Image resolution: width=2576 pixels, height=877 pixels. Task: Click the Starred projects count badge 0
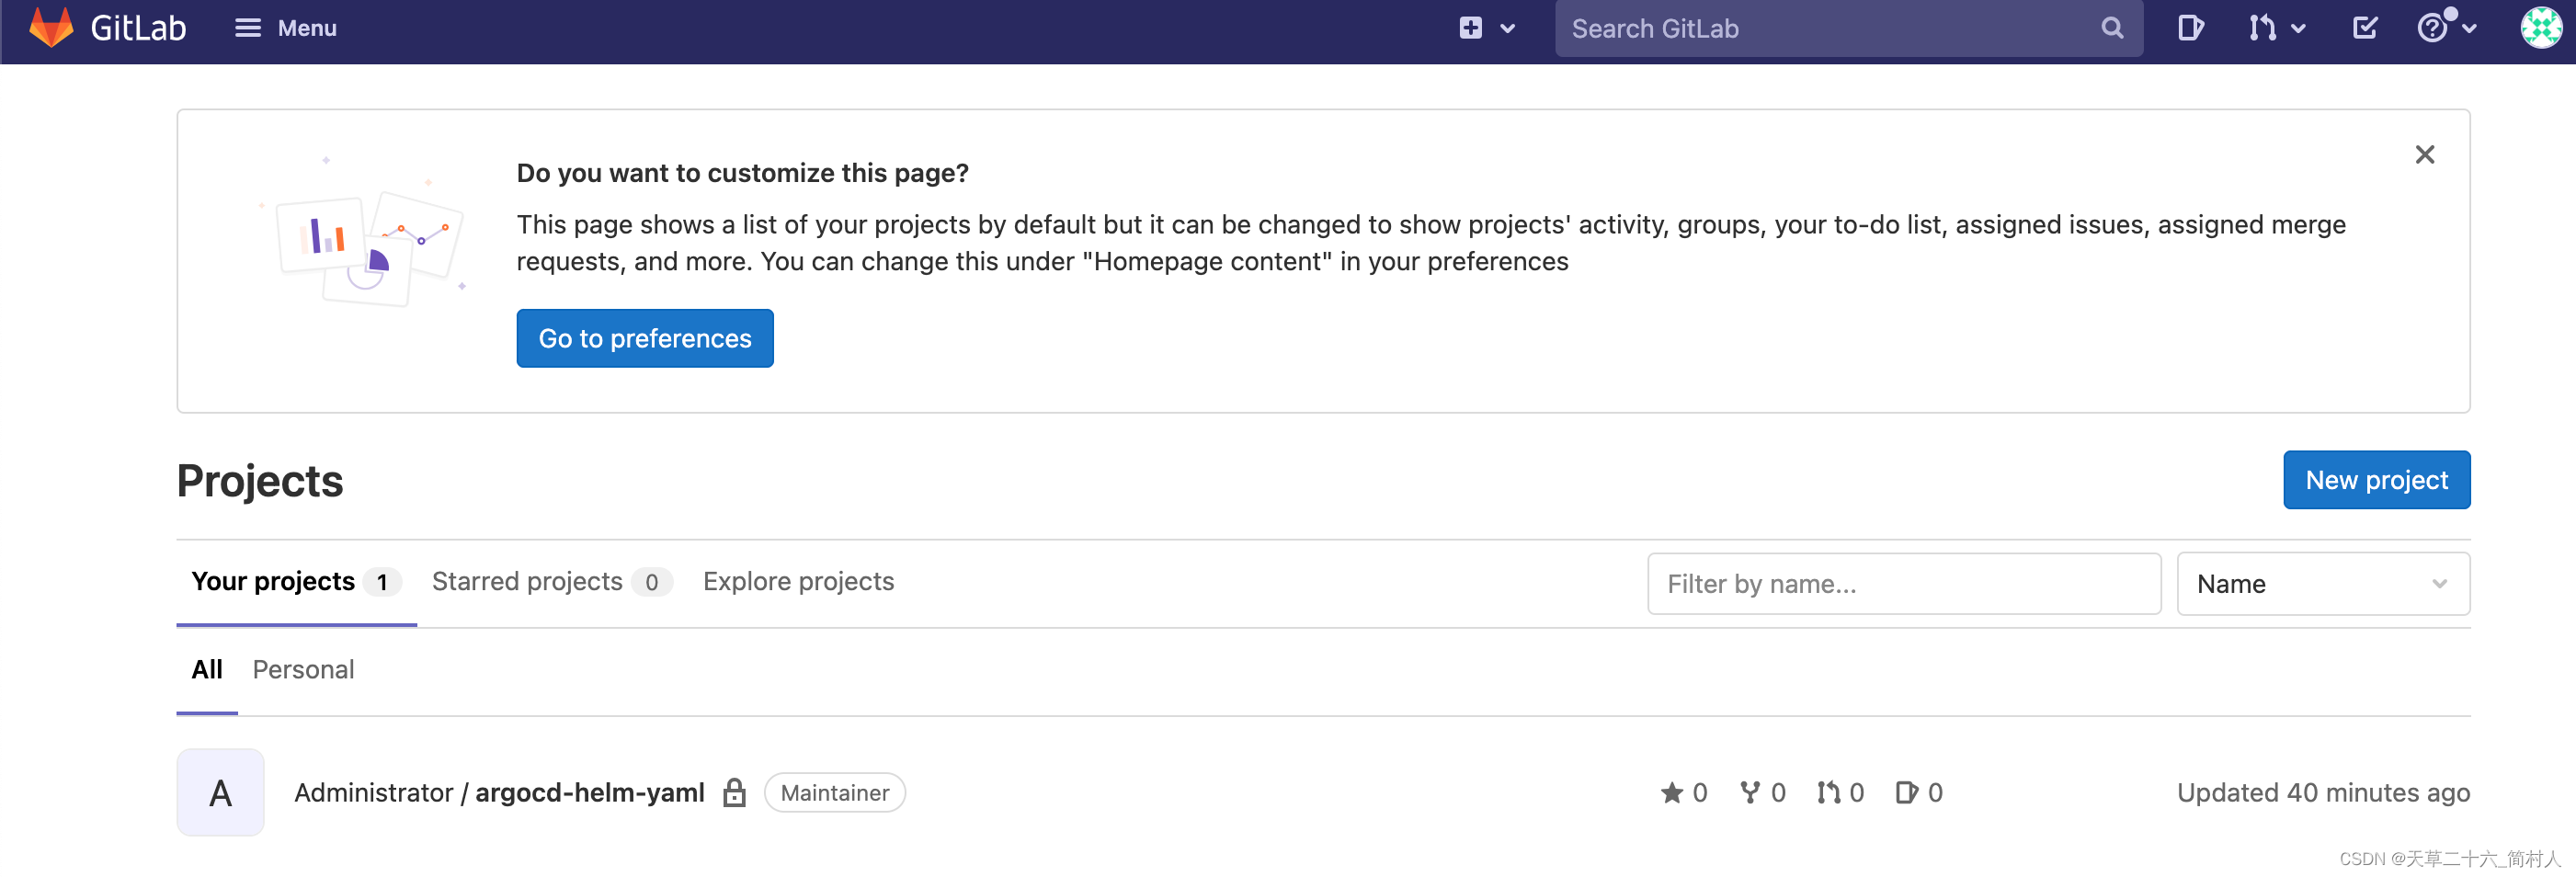651,582
